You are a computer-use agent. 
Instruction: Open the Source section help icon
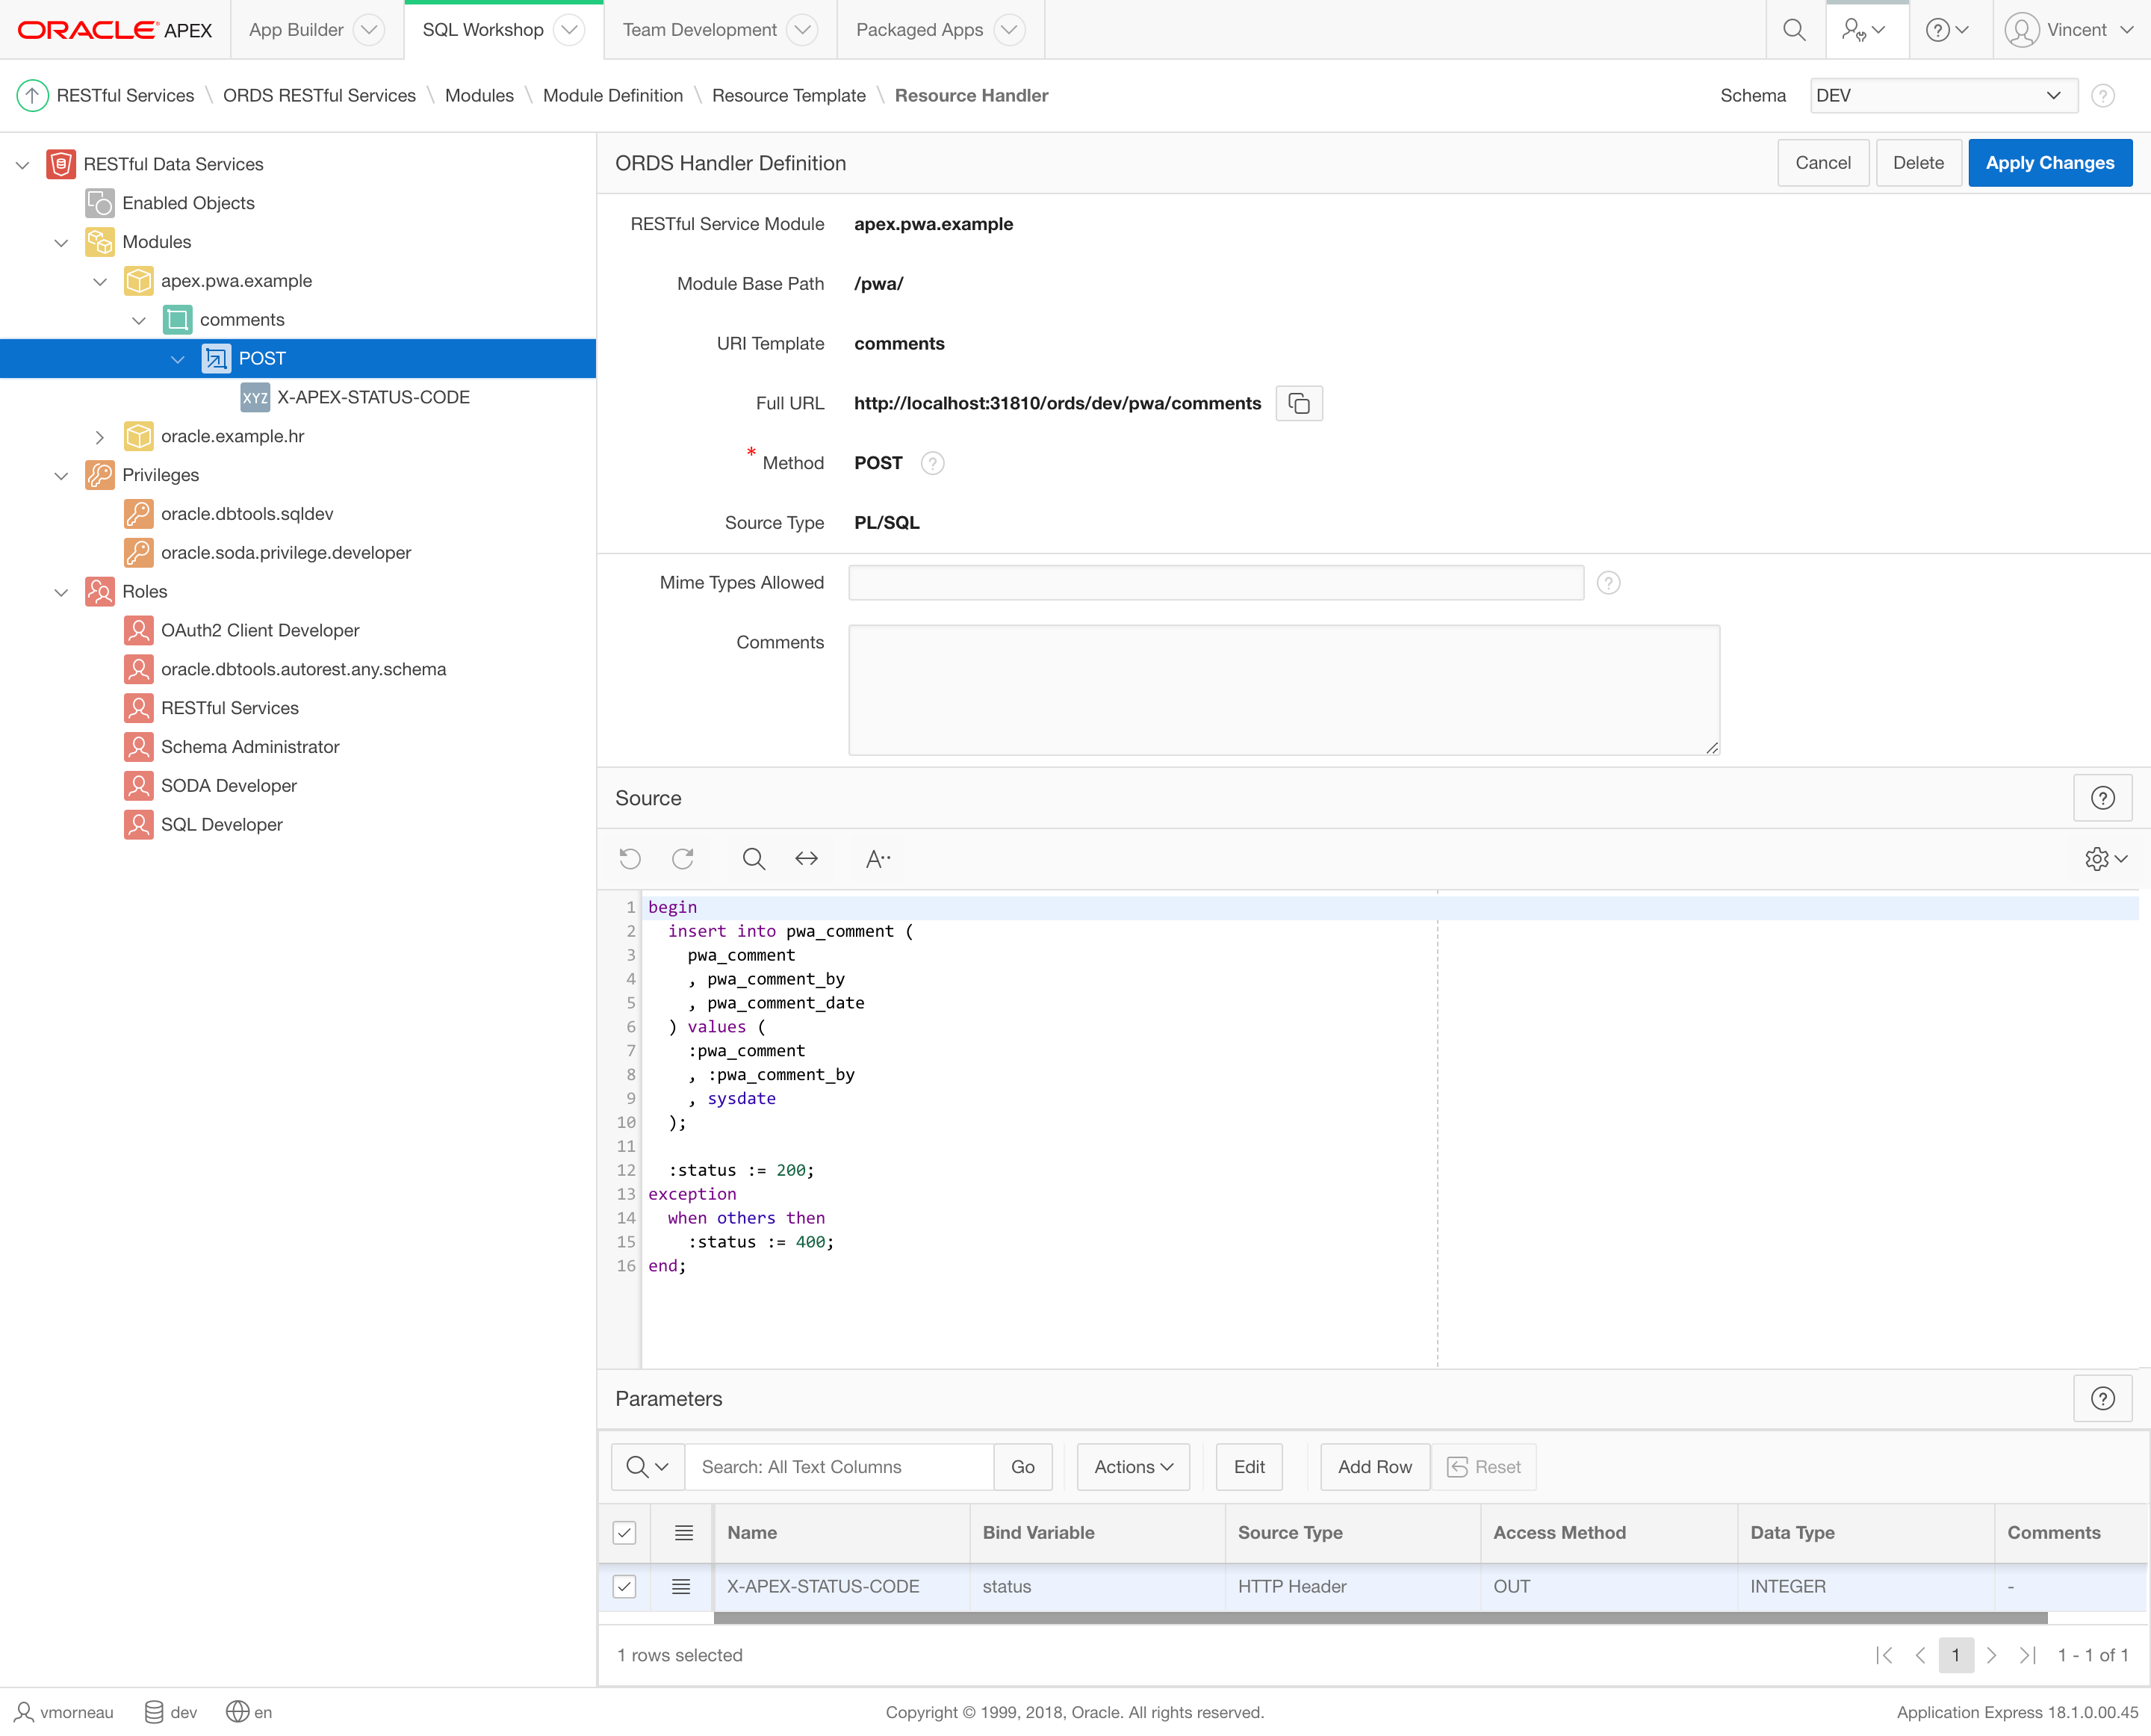pyautogui.click(x=2102, y=798)
